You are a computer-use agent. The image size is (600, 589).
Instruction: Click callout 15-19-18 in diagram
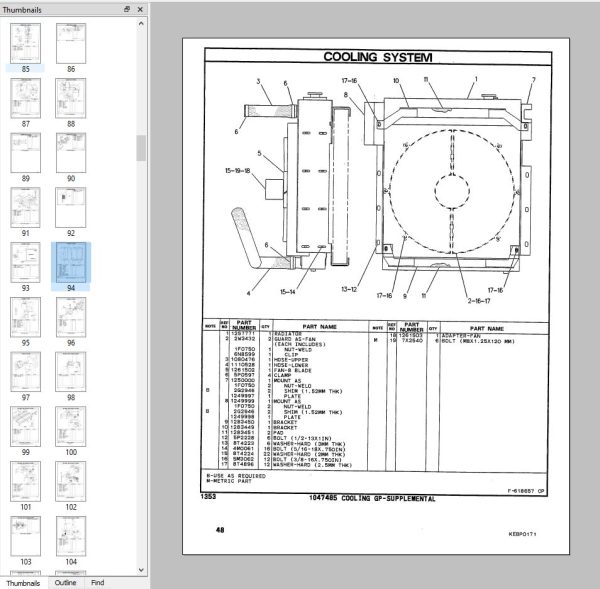(x=238, y=171)
